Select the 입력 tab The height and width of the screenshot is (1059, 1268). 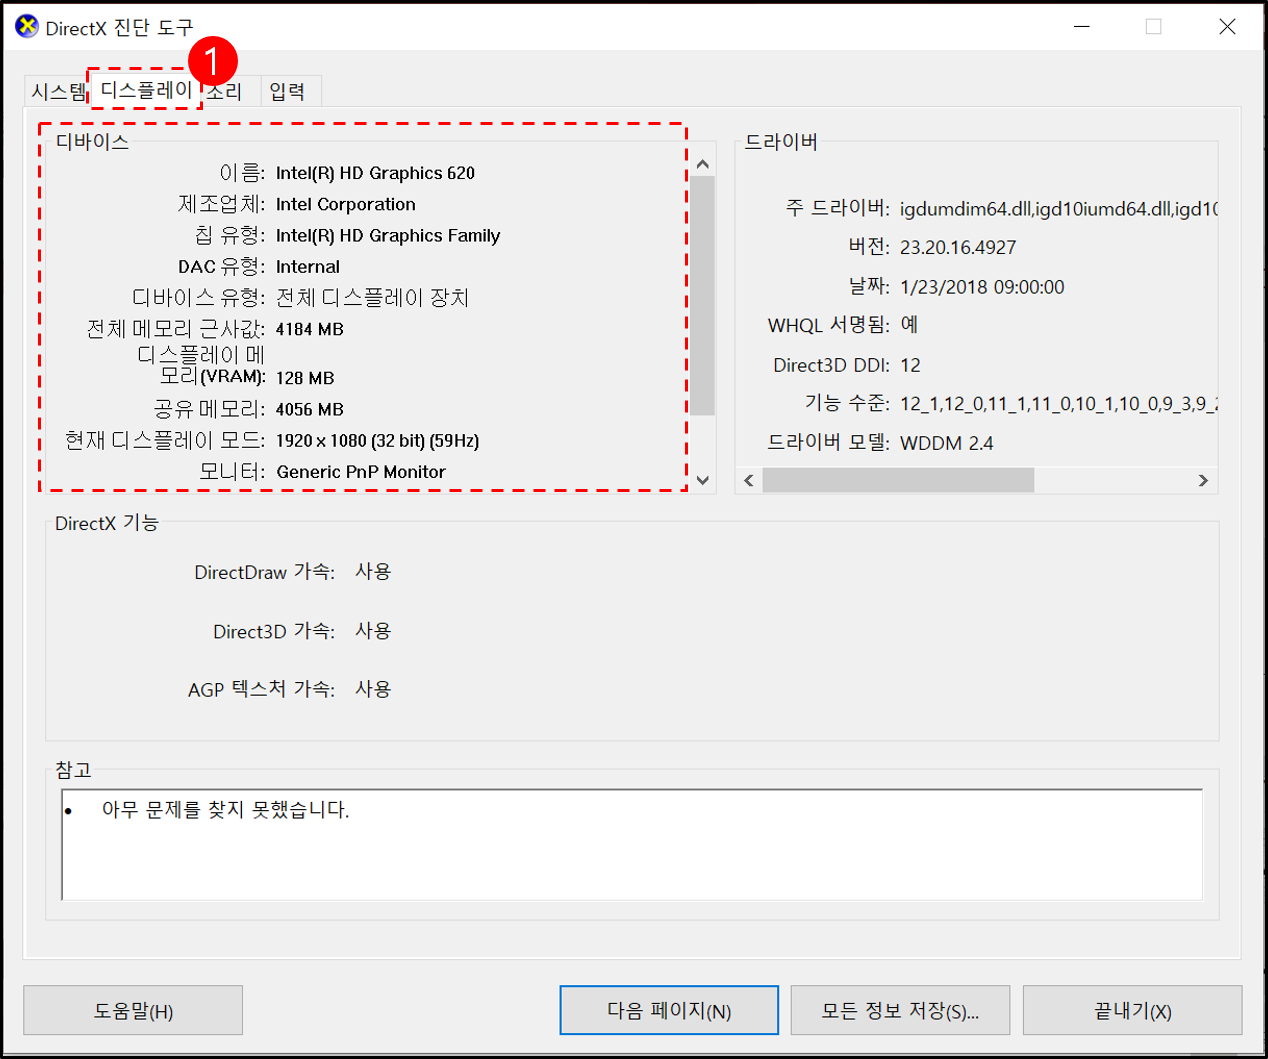[288, 90]
